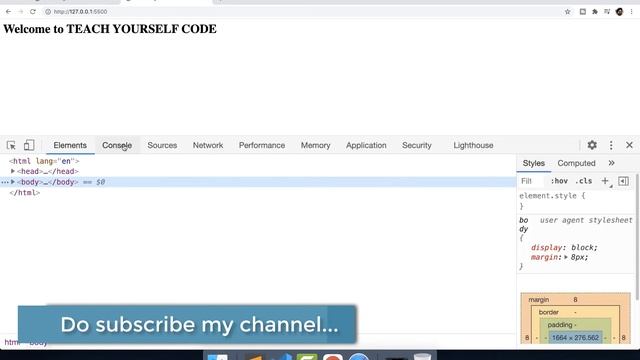Reload the page

(33, 12)
